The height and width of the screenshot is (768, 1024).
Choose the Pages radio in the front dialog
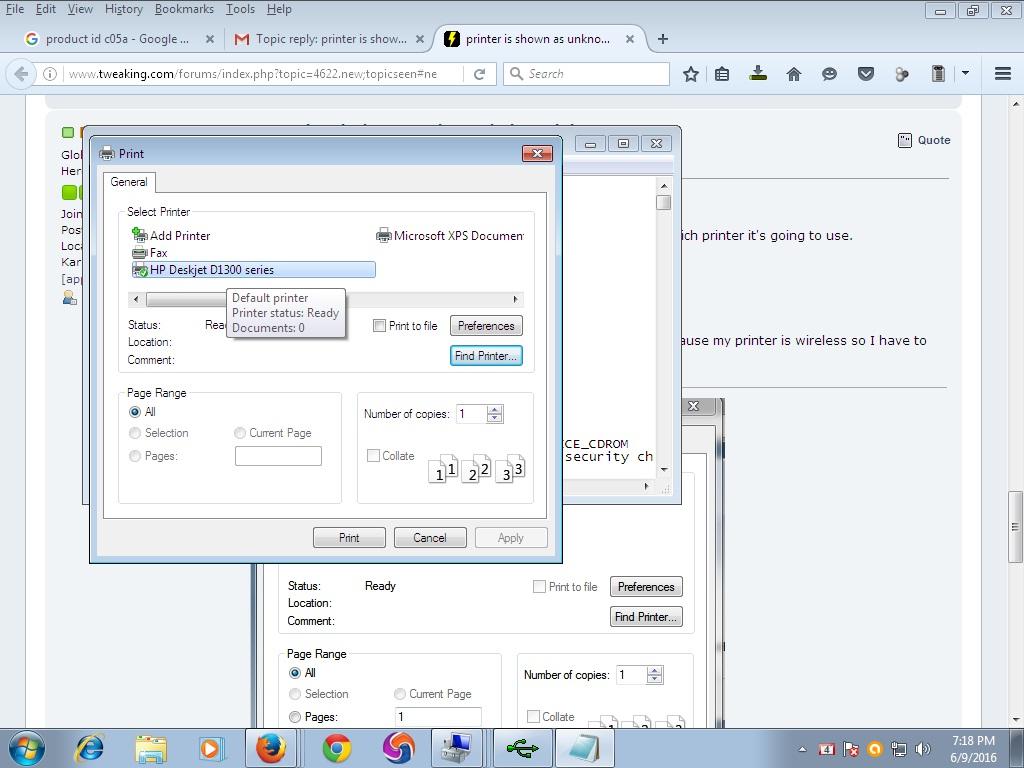(x=135, y=456)
